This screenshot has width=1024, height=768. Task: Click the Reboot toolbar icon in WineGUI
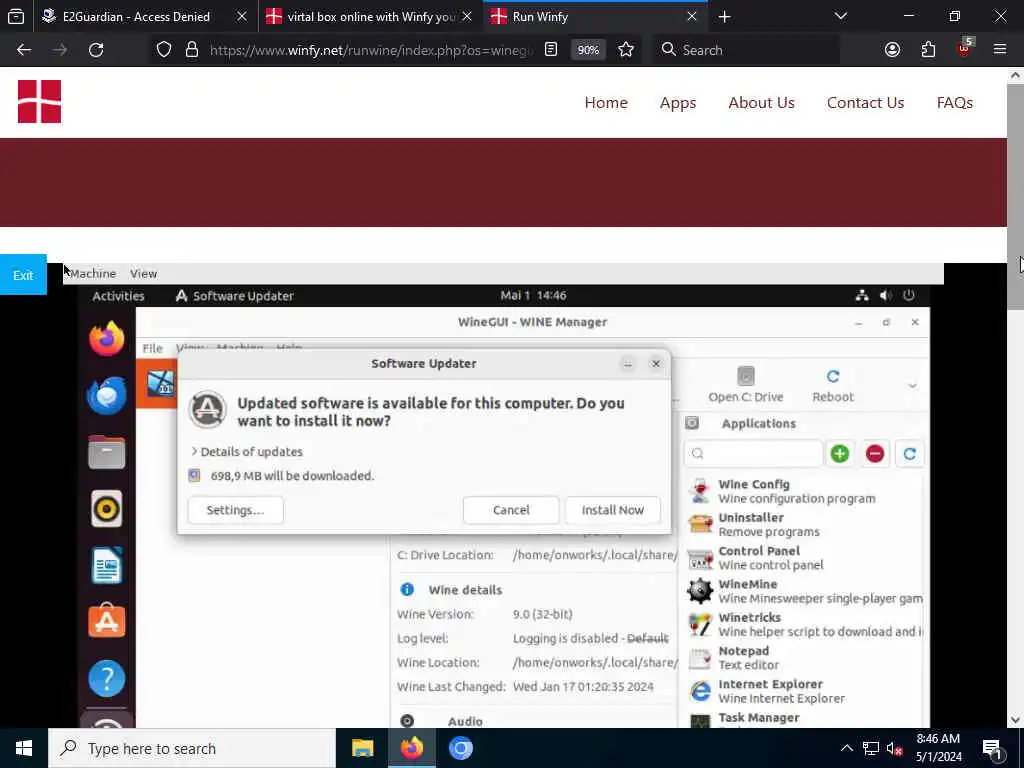click(x=833, y=385)
